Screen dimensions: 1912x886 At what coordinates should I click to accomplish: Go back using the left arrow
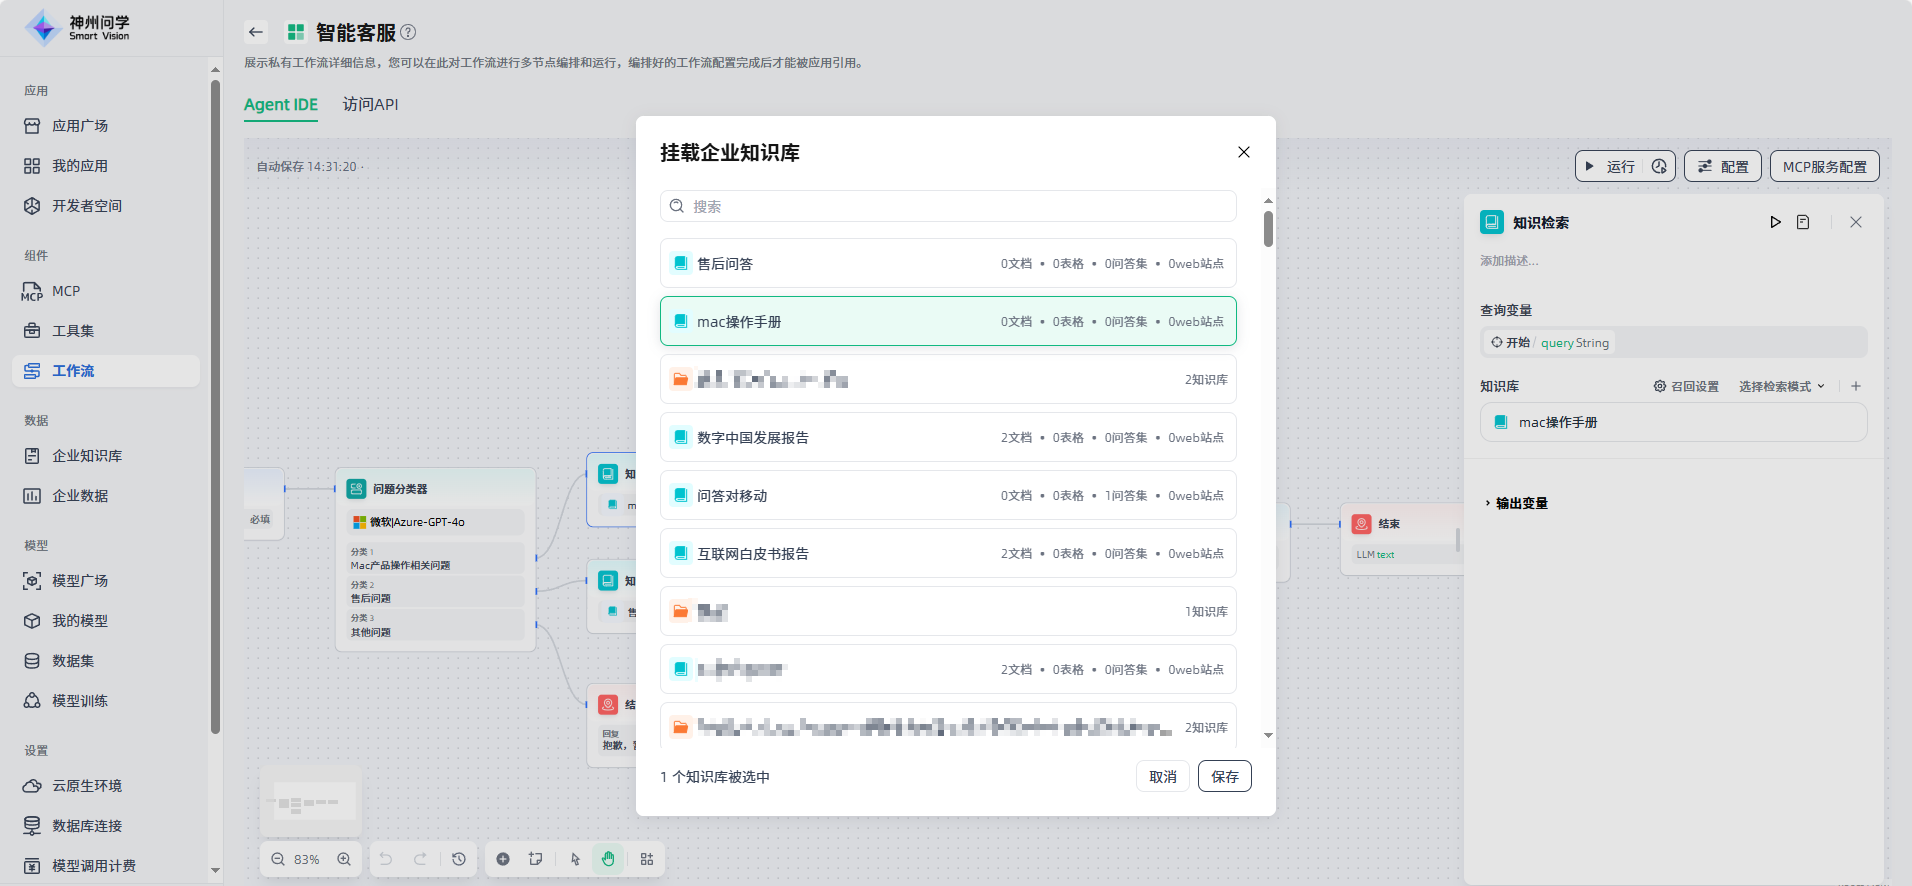tap(256, 32)
